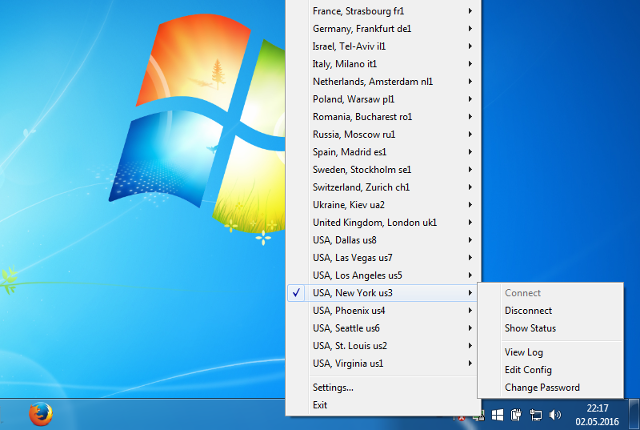
Task: Open the network connection tray icon
Action: (x=536, y=415)
